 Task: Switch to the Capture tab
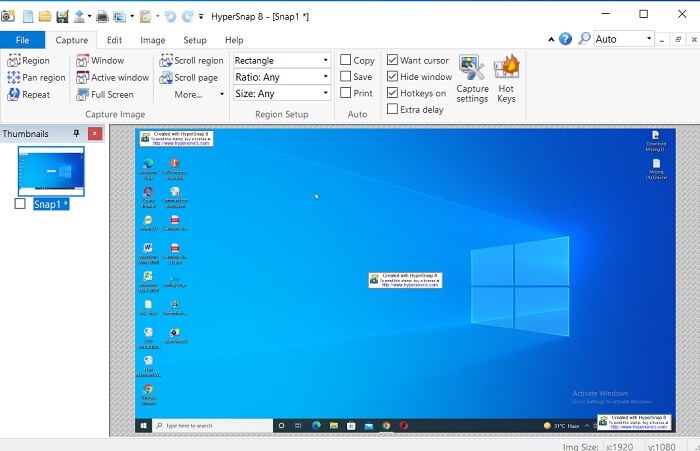(71, 40)
